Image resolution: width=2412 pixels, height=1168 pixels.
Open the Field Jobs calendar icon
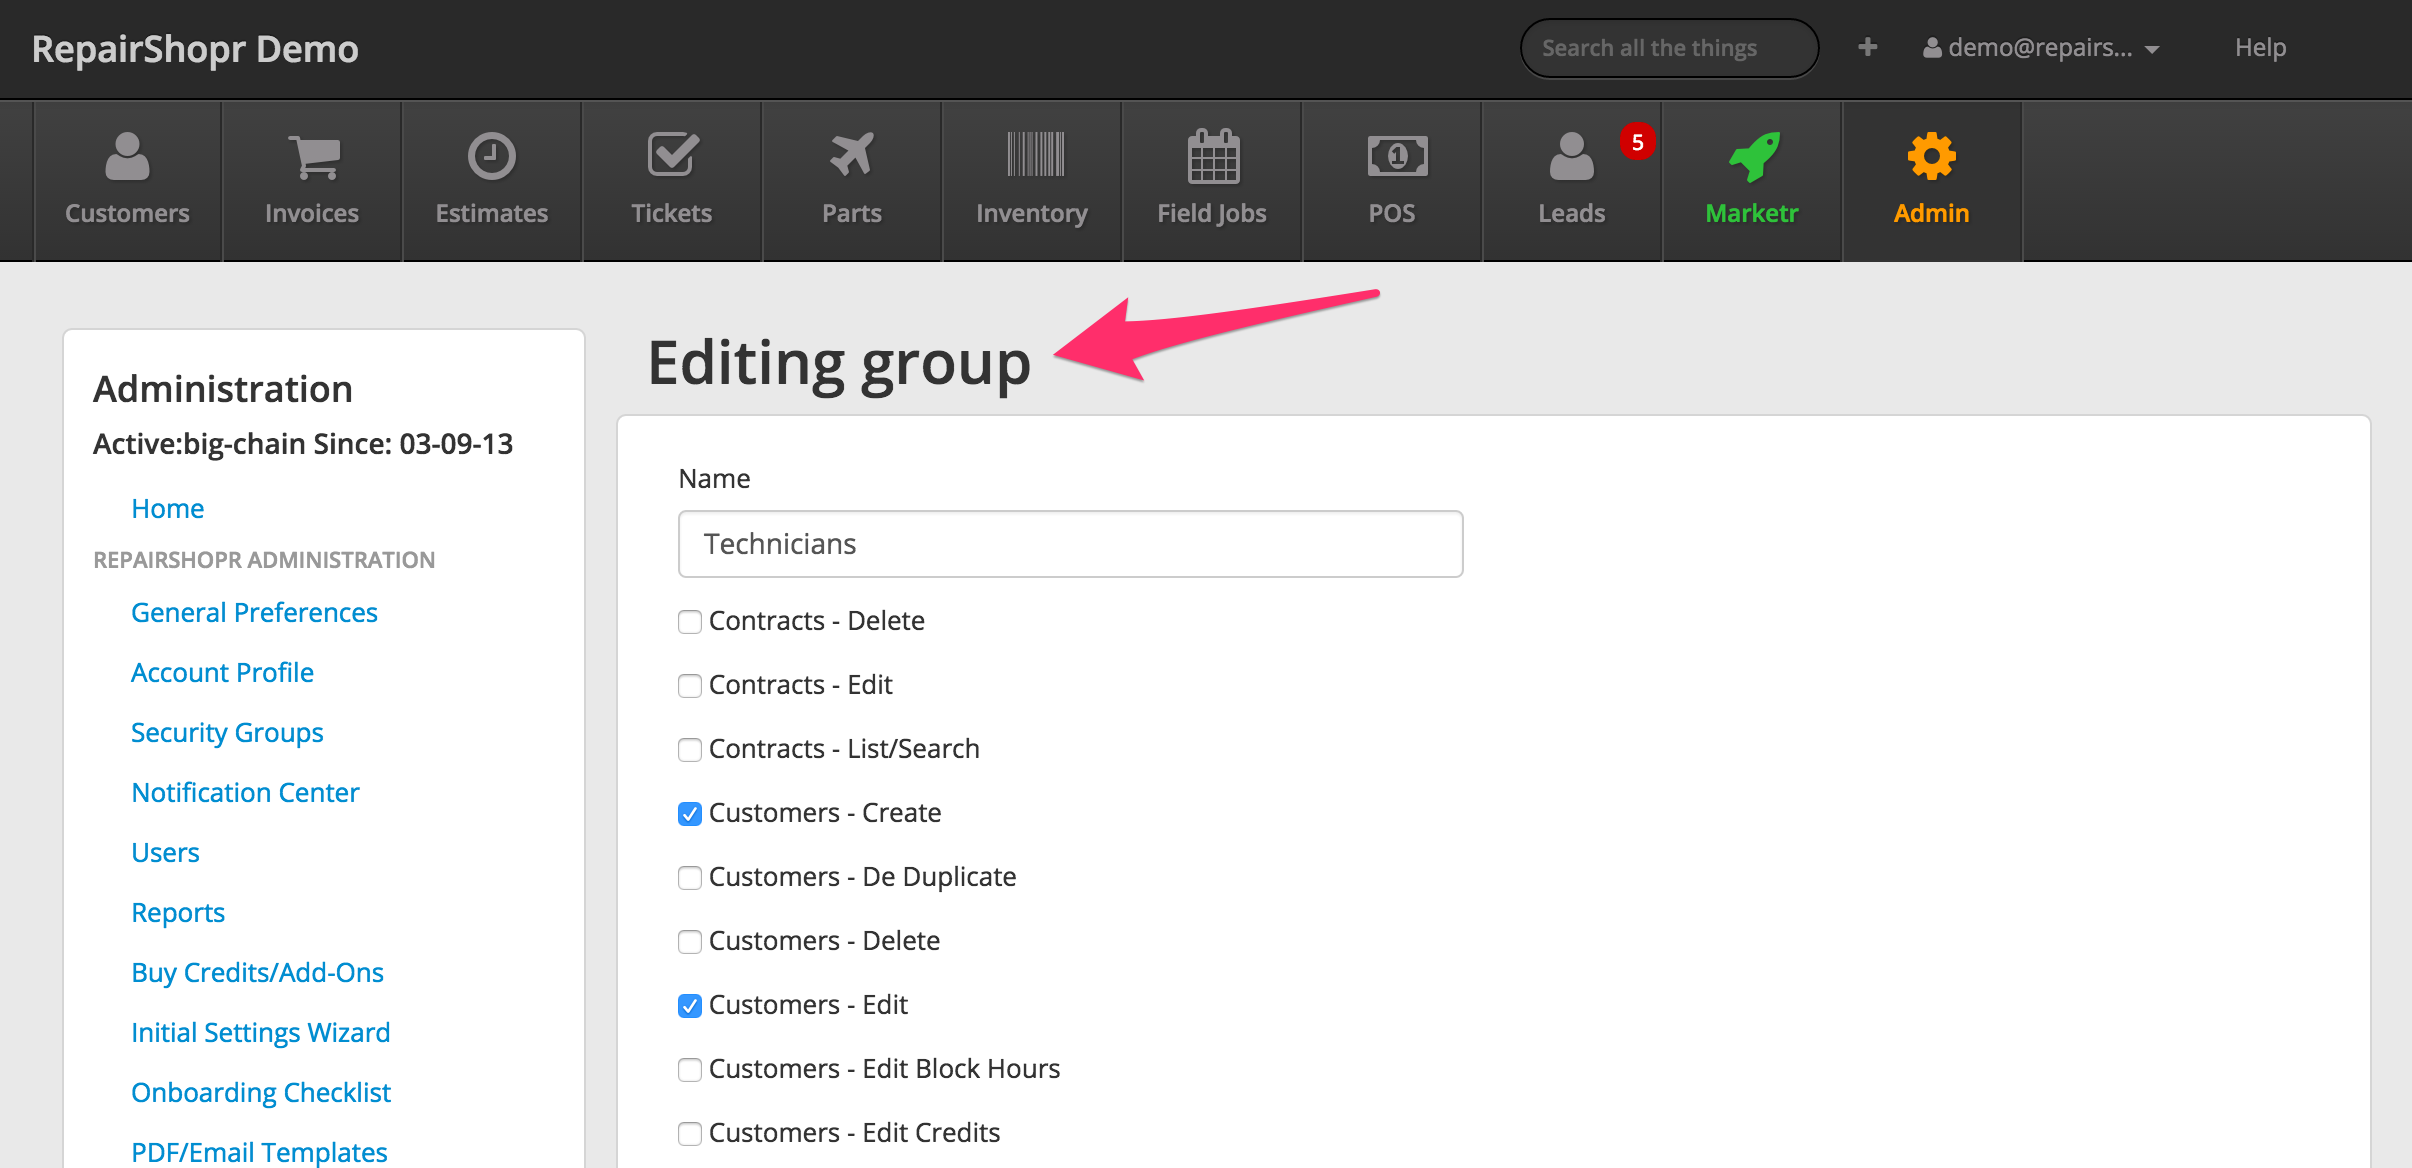click(1213, 156)
